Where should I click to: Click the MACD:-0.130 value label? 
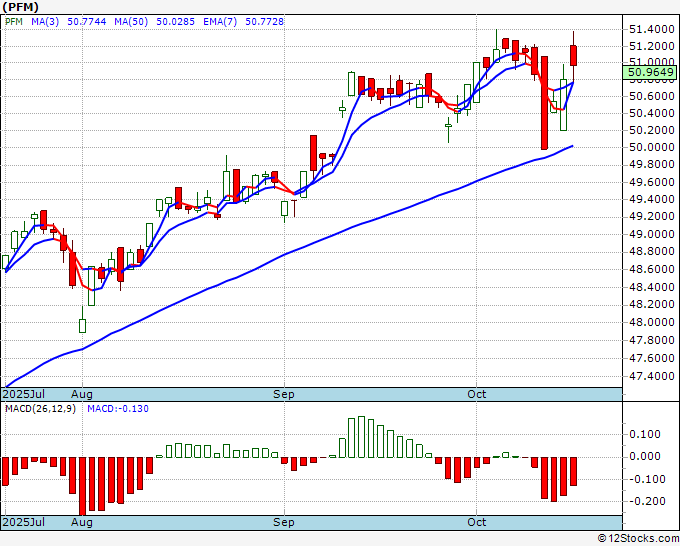pyautogui.click(x=118, y=409)
